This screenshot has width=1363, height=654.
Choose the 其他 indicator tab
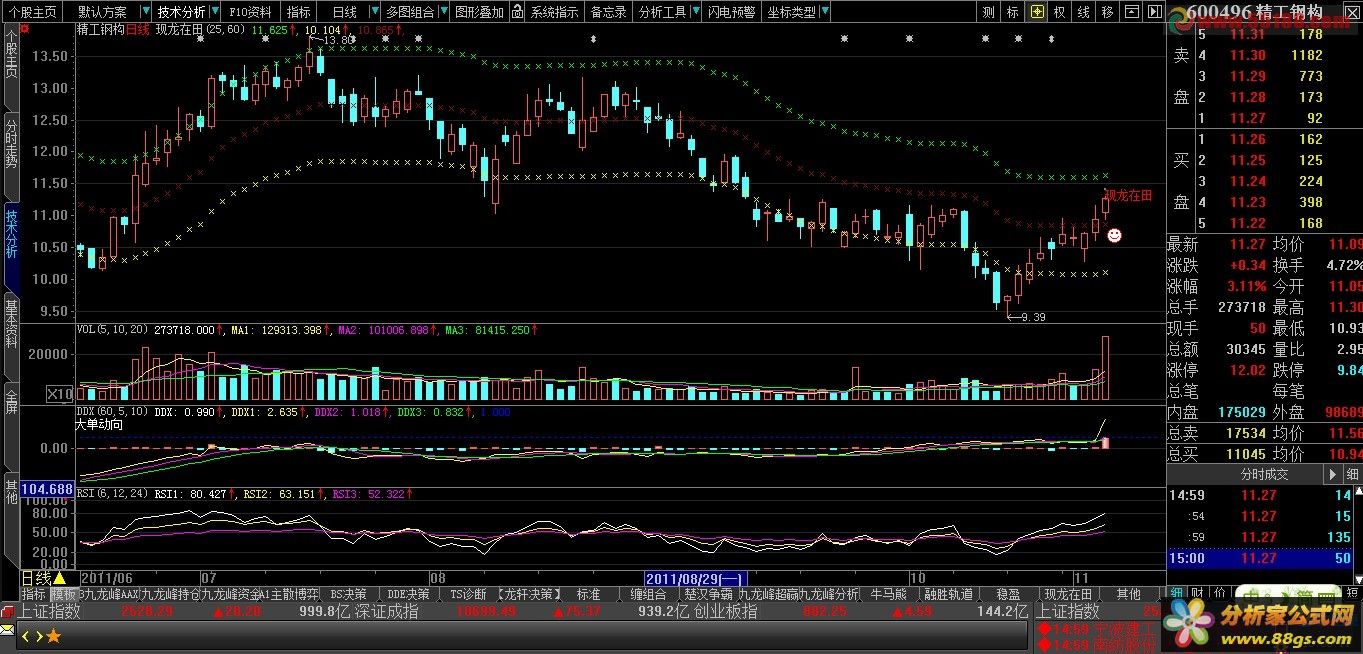pyautogui.click(x=1128, y=594)
